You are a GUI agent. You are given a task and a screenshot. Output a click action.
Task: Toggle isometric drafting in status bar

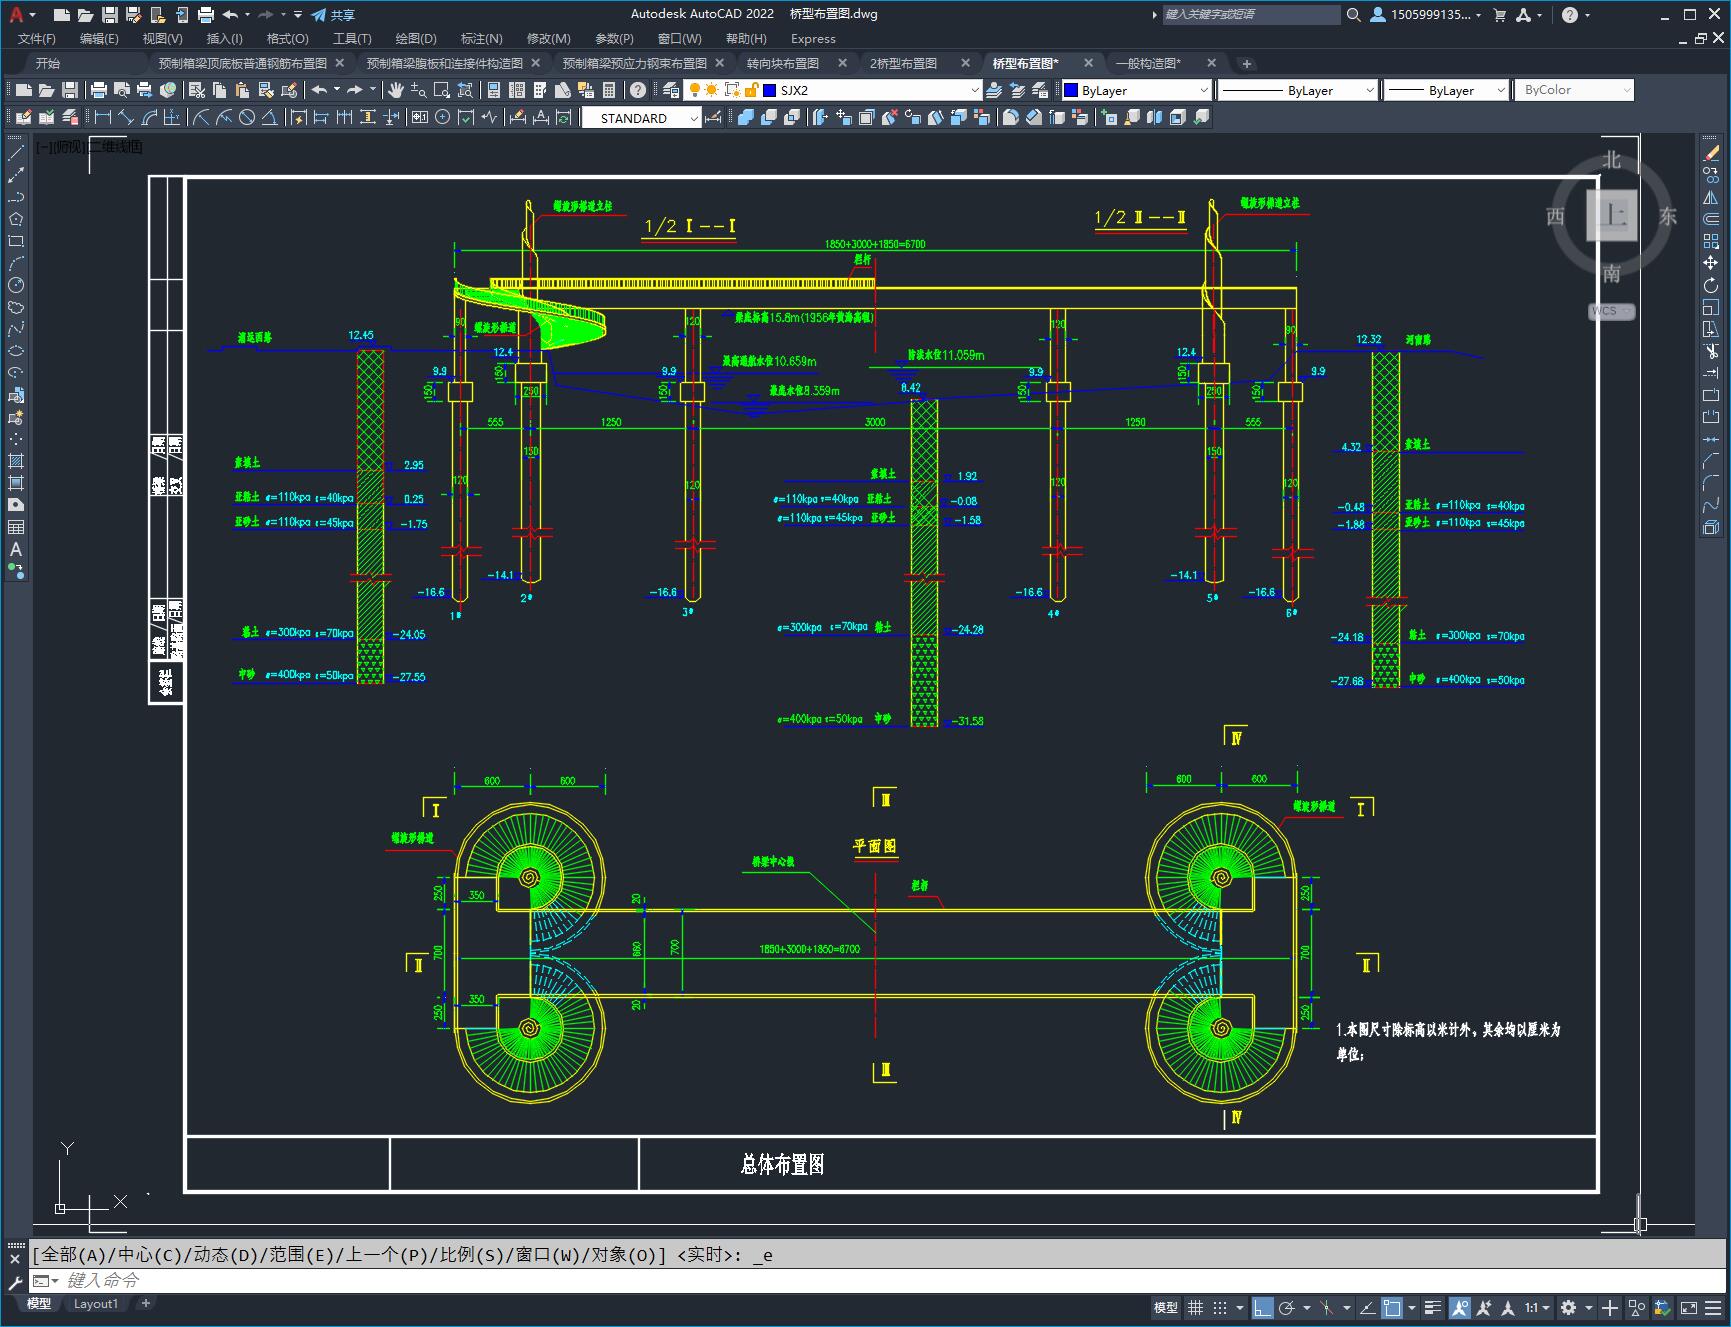click(1327, 1308)
